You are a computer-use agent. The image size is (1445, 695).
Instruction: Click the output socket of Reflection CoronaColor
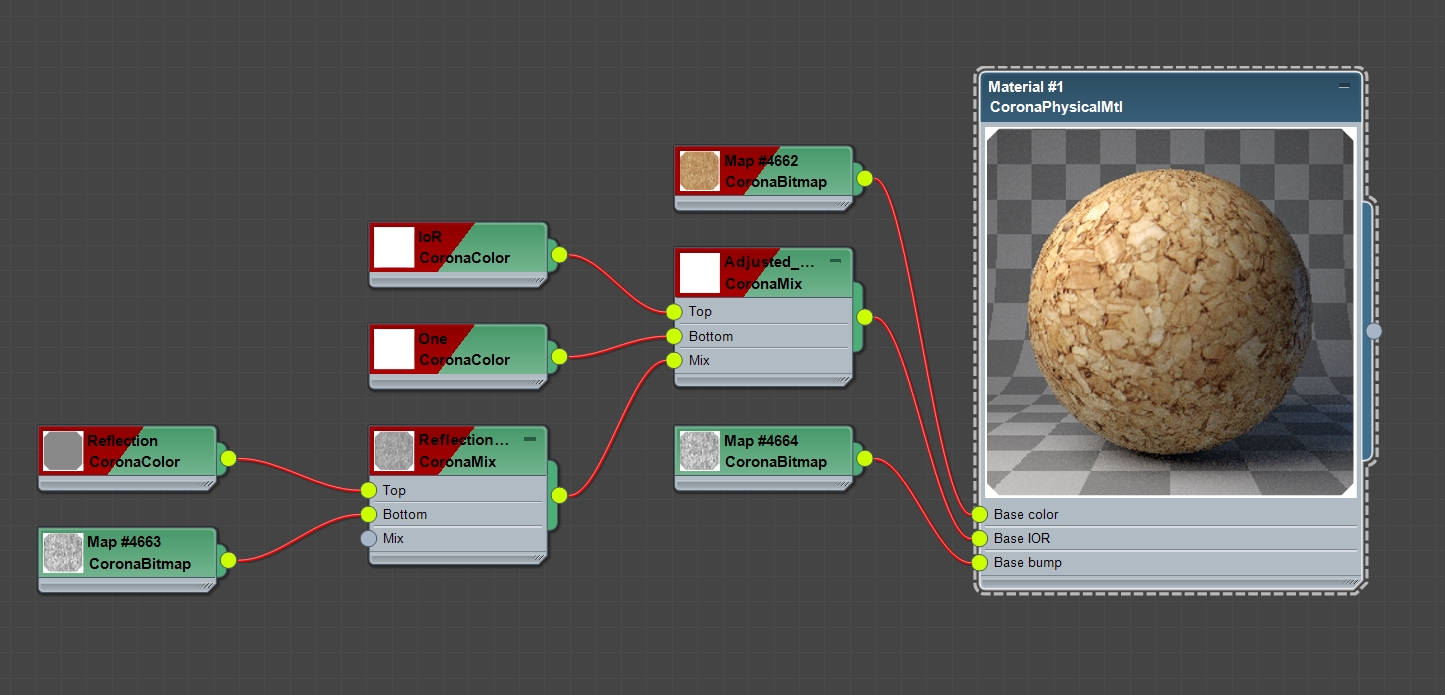(x=228, y=458)
